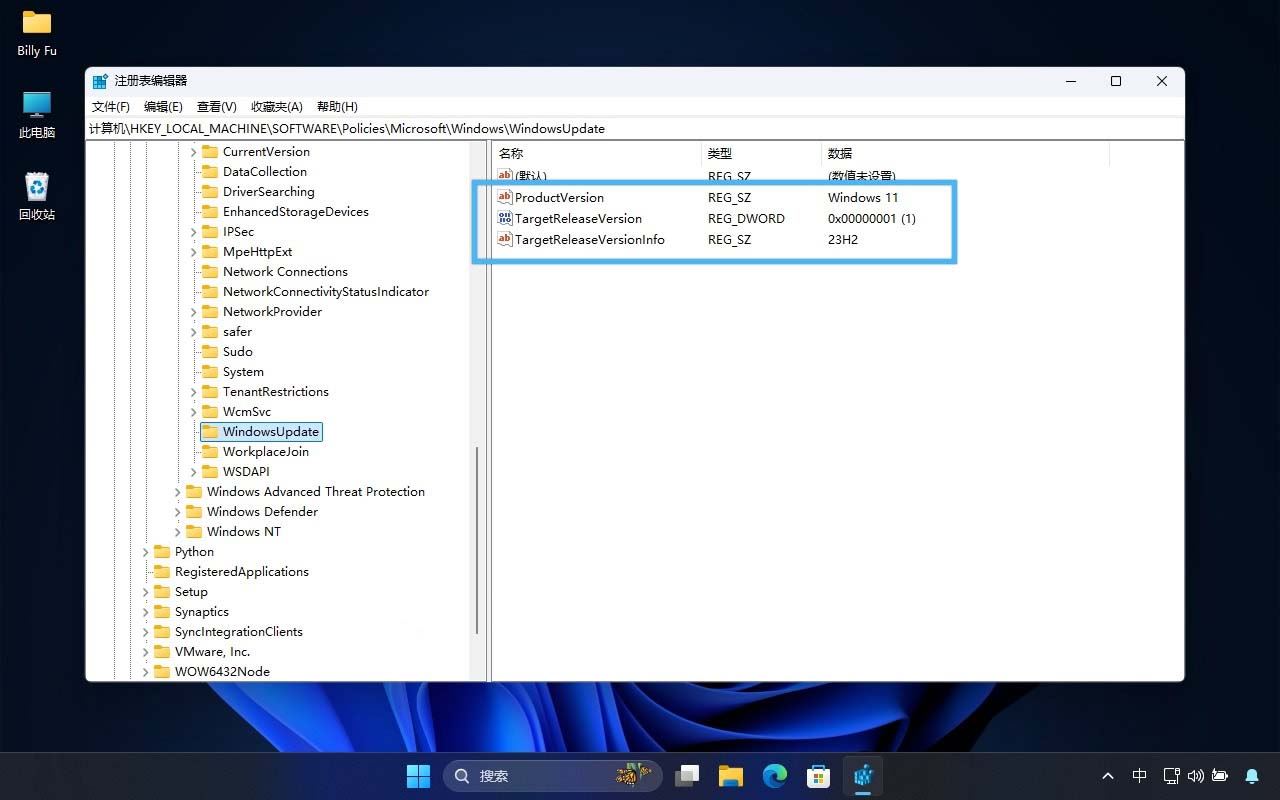The height and width of the screenshot is (800, 1280).
Task: Click the EnhancedStorageDevices folder icon
Action: [210, 212]
